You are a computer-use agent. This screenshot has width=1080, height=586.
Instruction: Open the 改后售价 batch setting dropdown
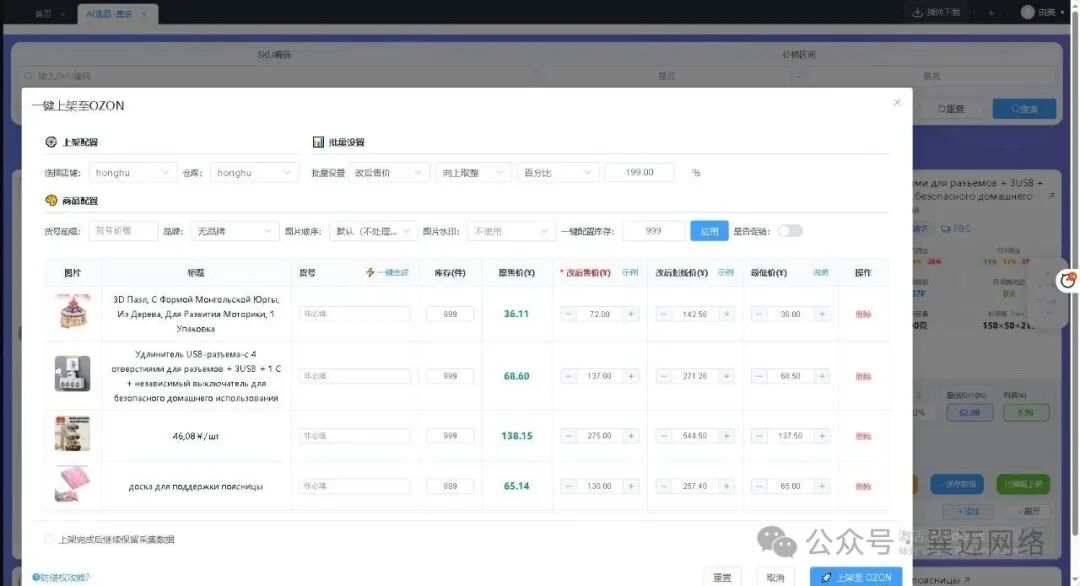tap(389, 173)
